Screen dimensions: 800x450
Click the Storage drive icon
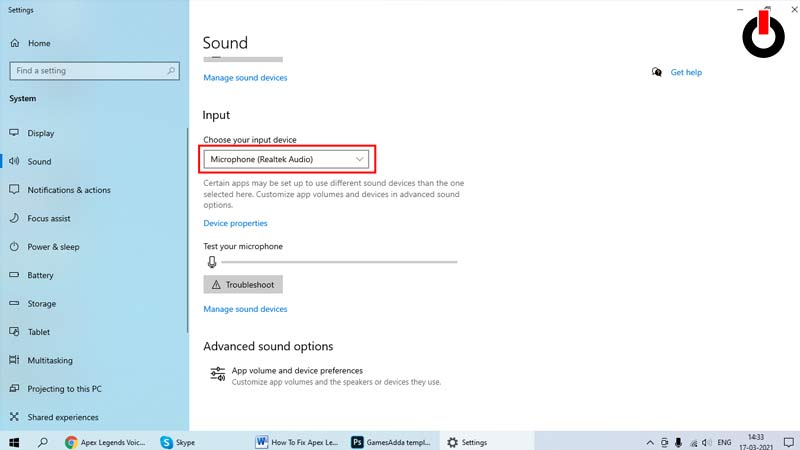click(14, 303)
